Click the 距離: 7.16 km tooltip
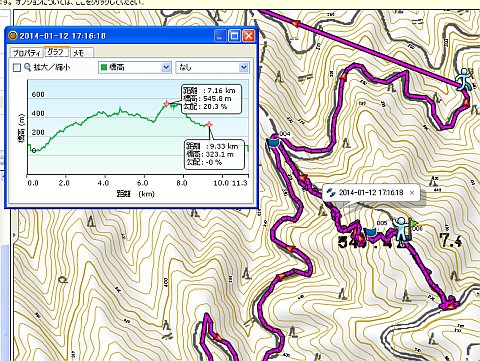 coord(211,99)
